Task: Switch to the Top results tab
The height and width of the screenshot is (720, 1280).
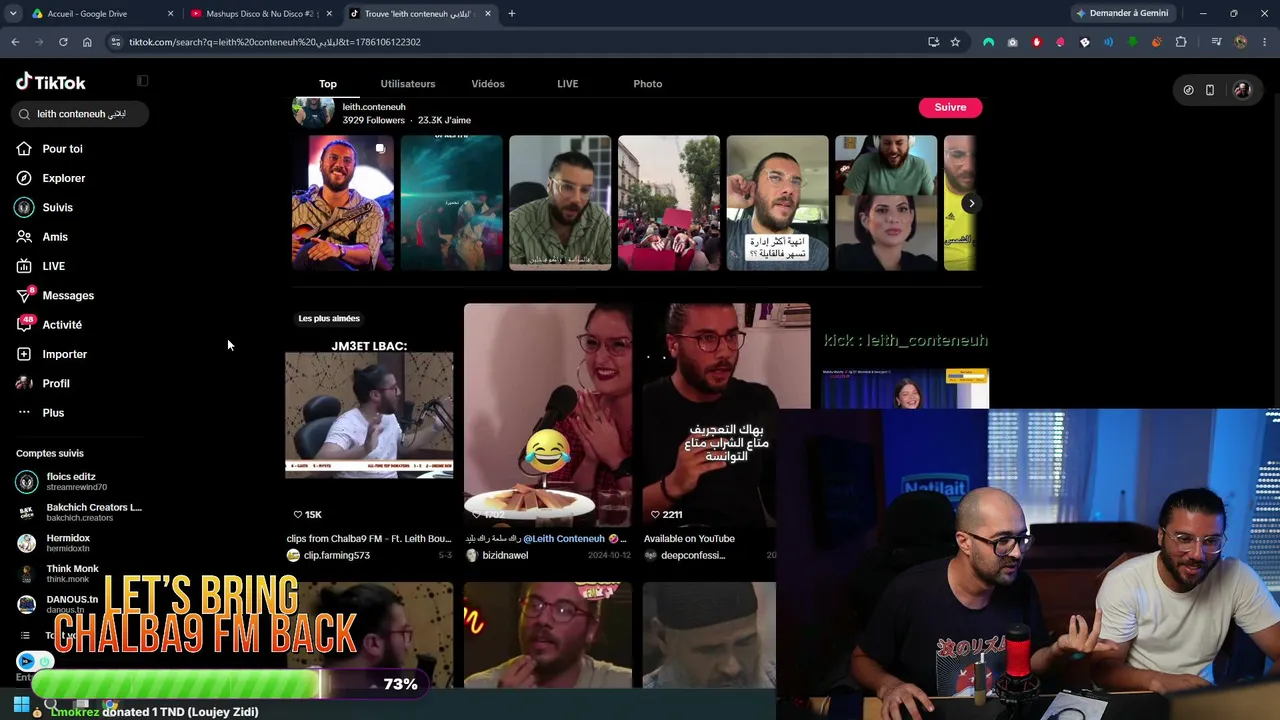Action: [x=328, y=84]
